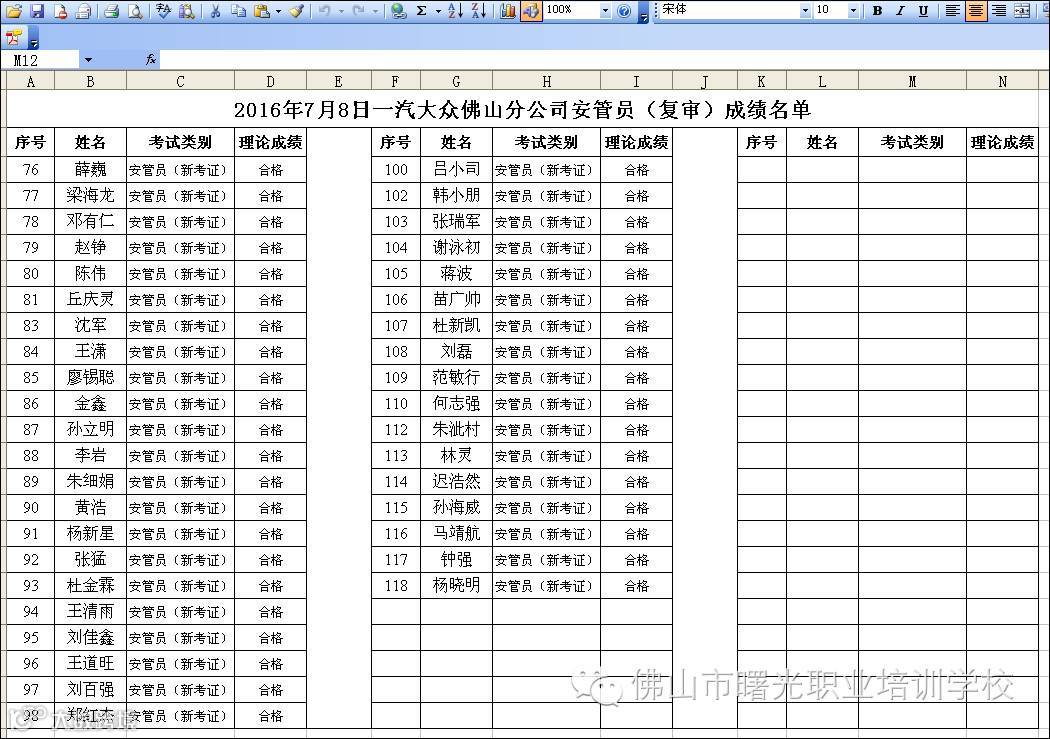Image resolution: width=1050 pixels, height=739 pixels.
Task: Click the Adobe PDF convert icon
Action: [x=14, y=37]
